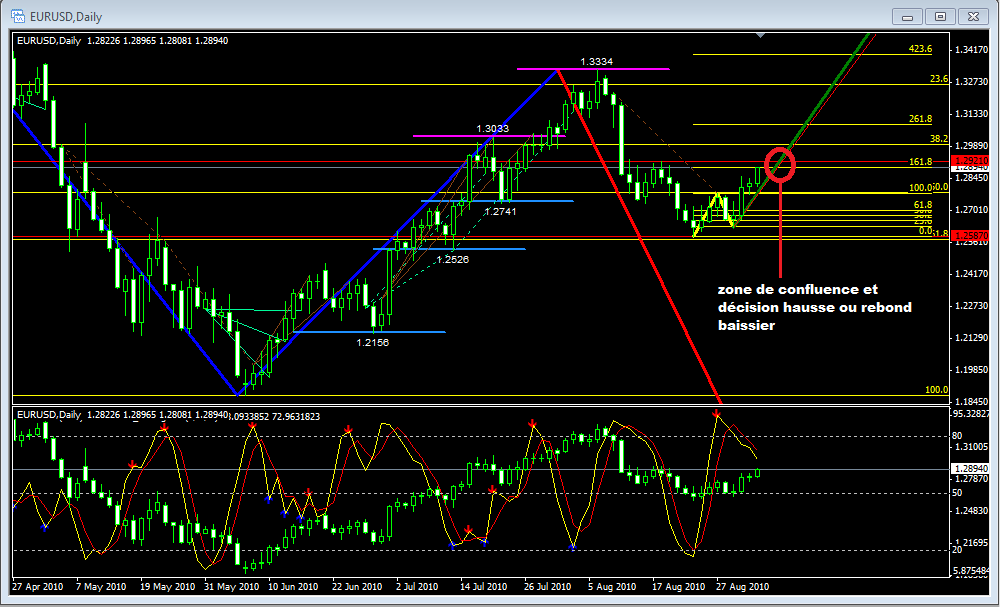Screen dimensions: 1000x607
Task: Click the 1.3033 price label
Action: pyautogui.click(x=492, y=128)
